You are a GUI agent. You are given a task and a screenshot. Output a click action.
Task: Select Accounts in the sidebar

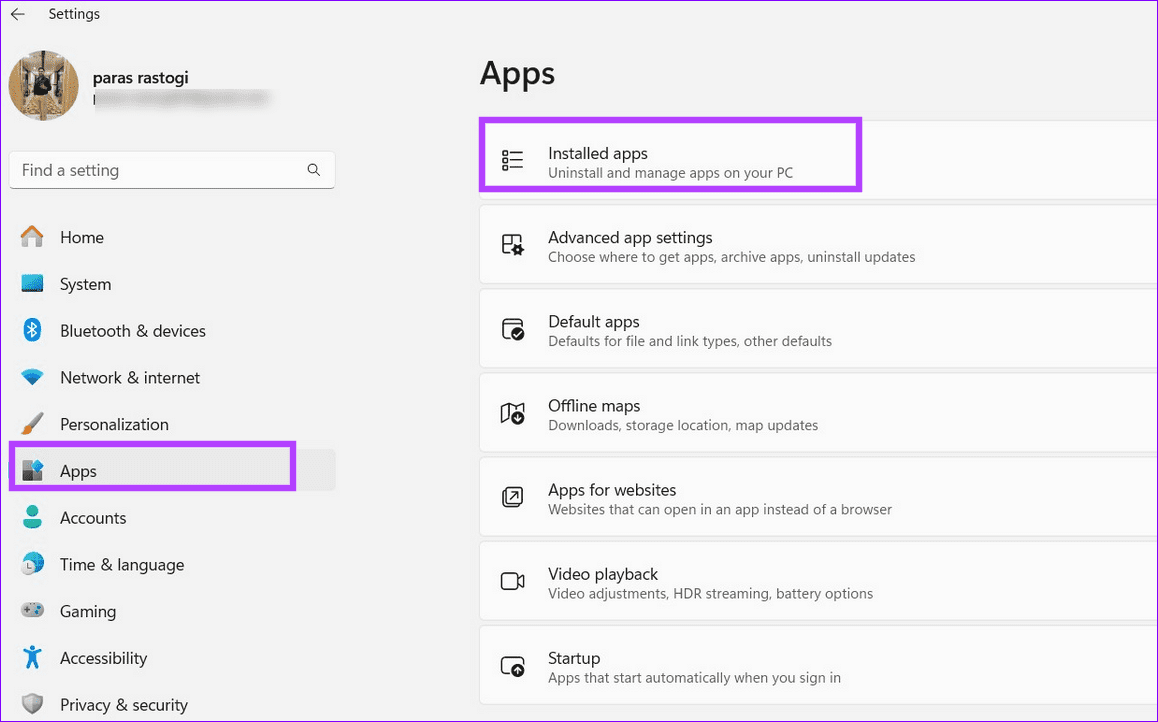[x=93, y=518]
